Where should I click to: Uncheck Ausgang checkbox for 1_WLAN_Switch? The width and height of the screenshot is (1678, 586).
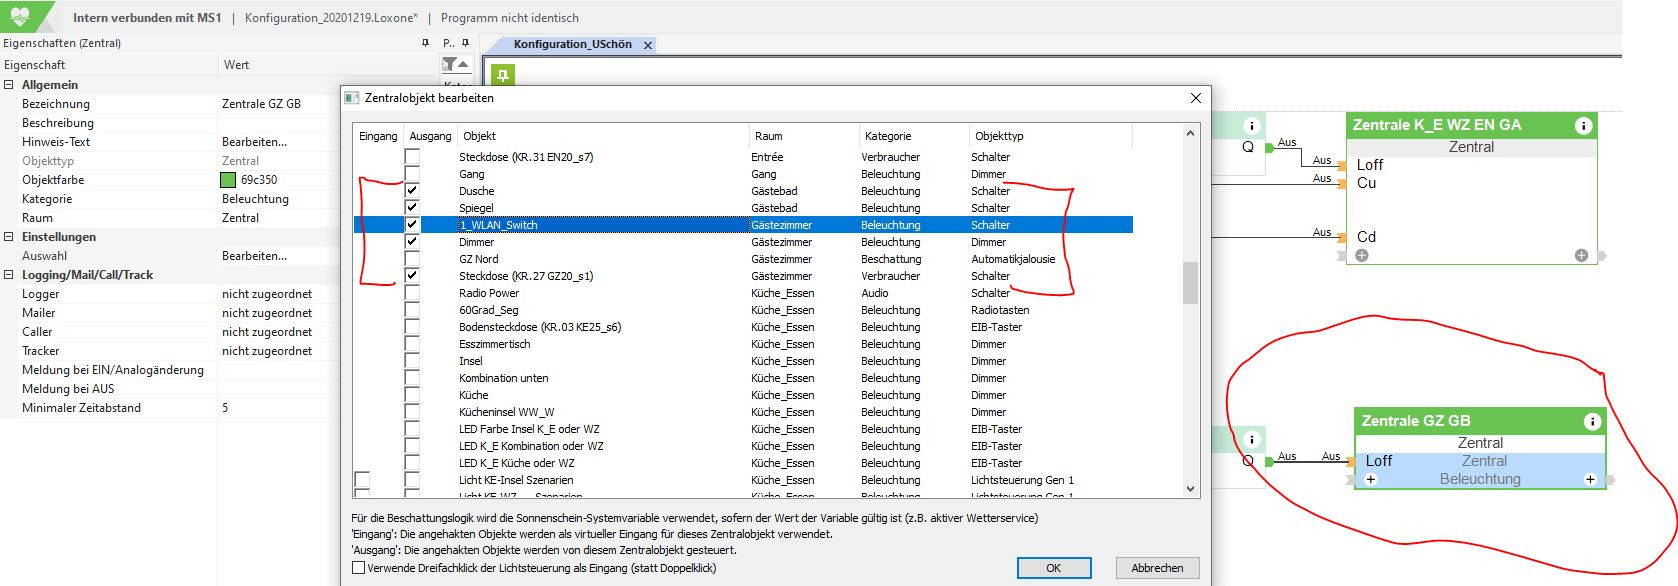click(x=412, y=225)
